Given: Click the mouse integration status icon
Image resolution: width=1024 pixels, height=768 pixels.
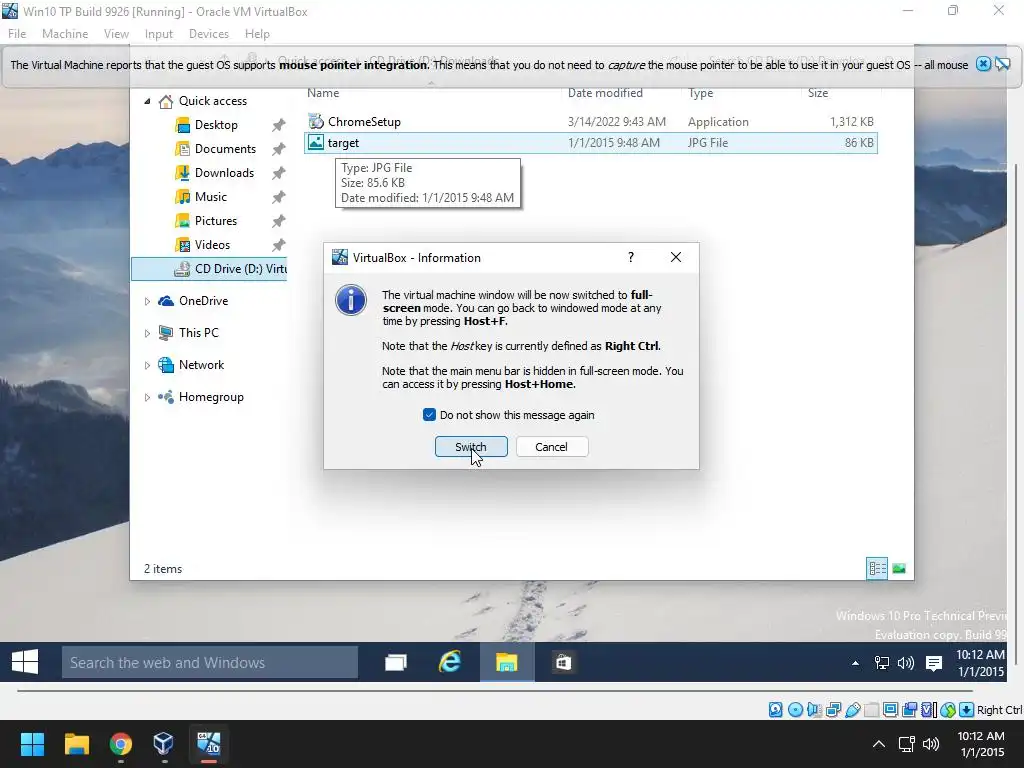Looking at the screenshot, I should point(948,710).
